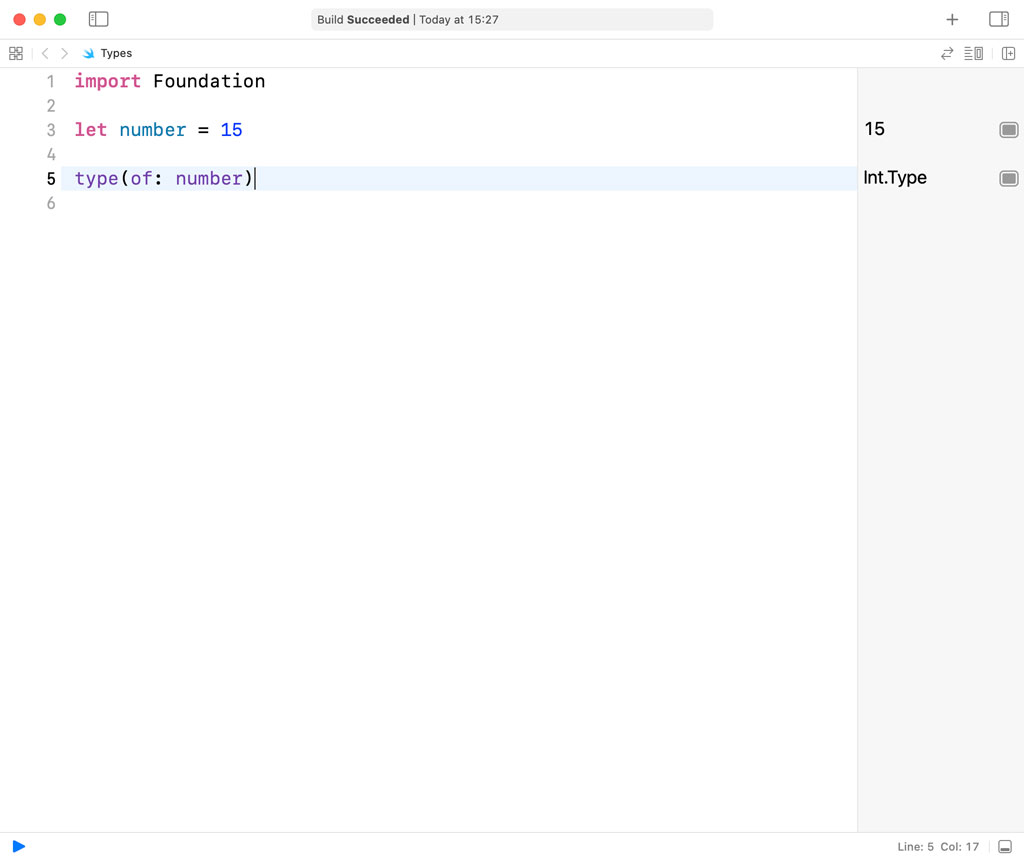Show inline result for the number 15

(1009, 129)
